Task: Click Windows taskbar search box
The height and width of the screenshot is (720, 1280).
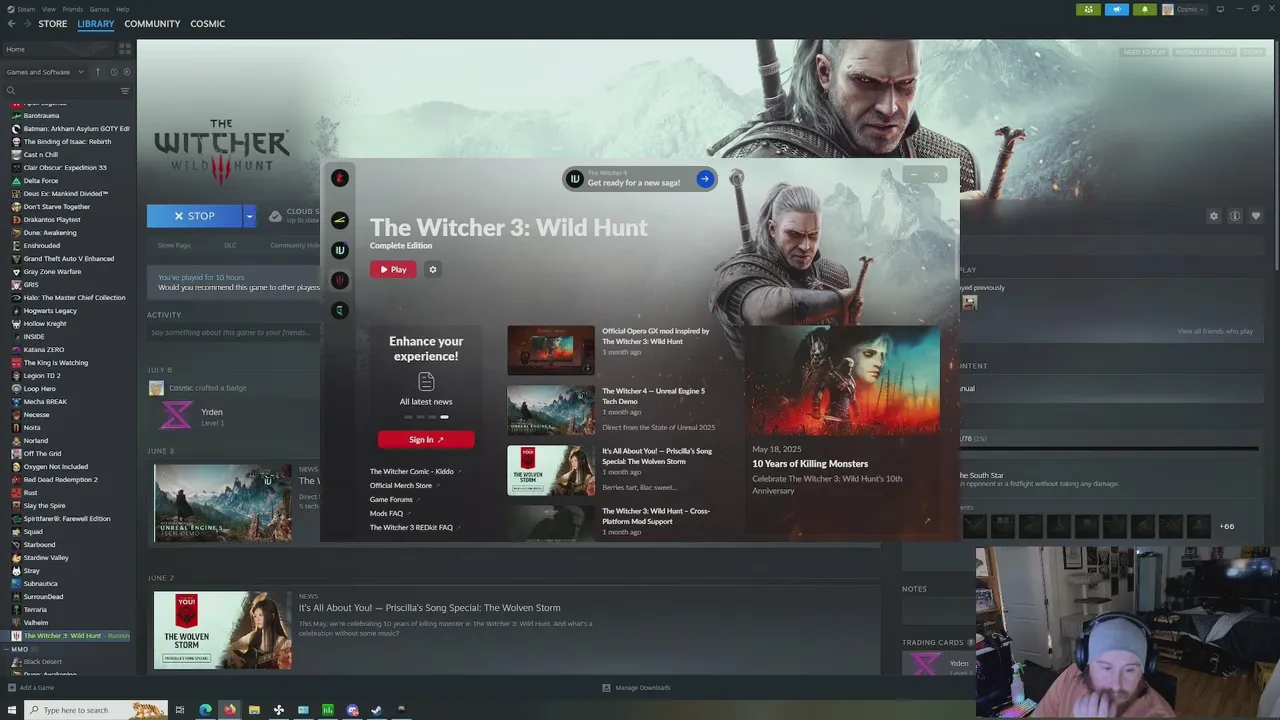Action: 95,710
